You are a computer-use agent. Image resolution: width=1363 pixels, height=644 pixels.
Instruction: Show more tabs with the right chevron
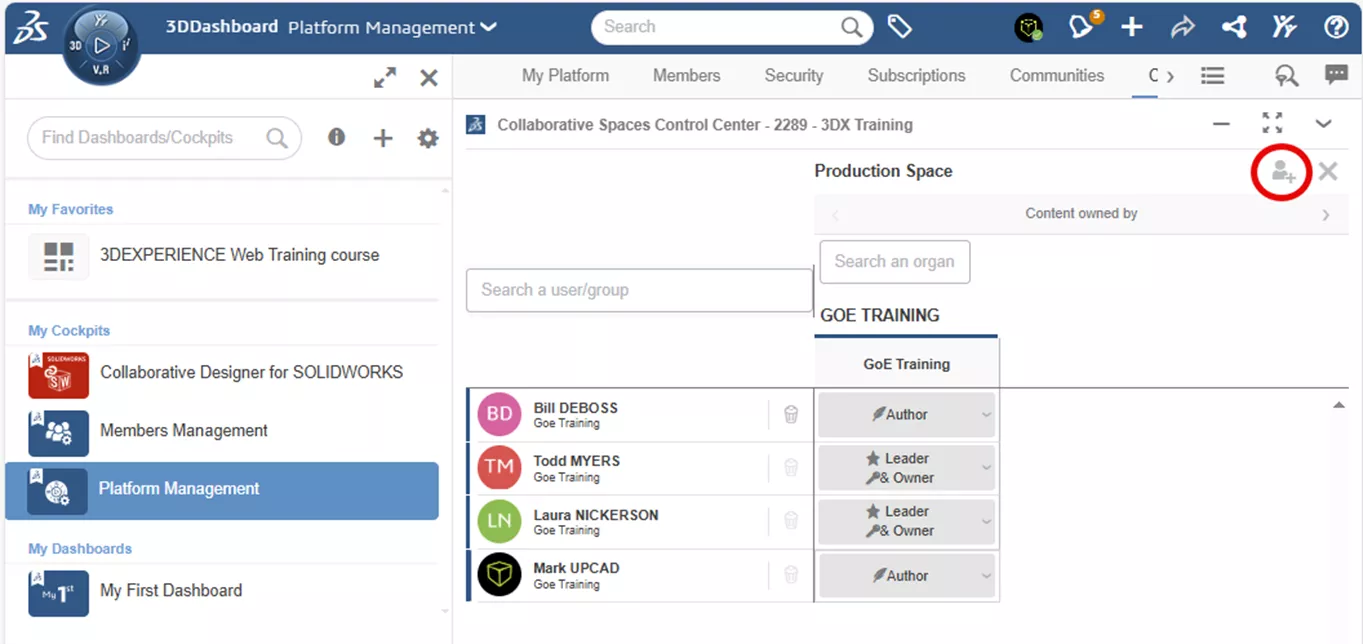tap(1170, 76)
